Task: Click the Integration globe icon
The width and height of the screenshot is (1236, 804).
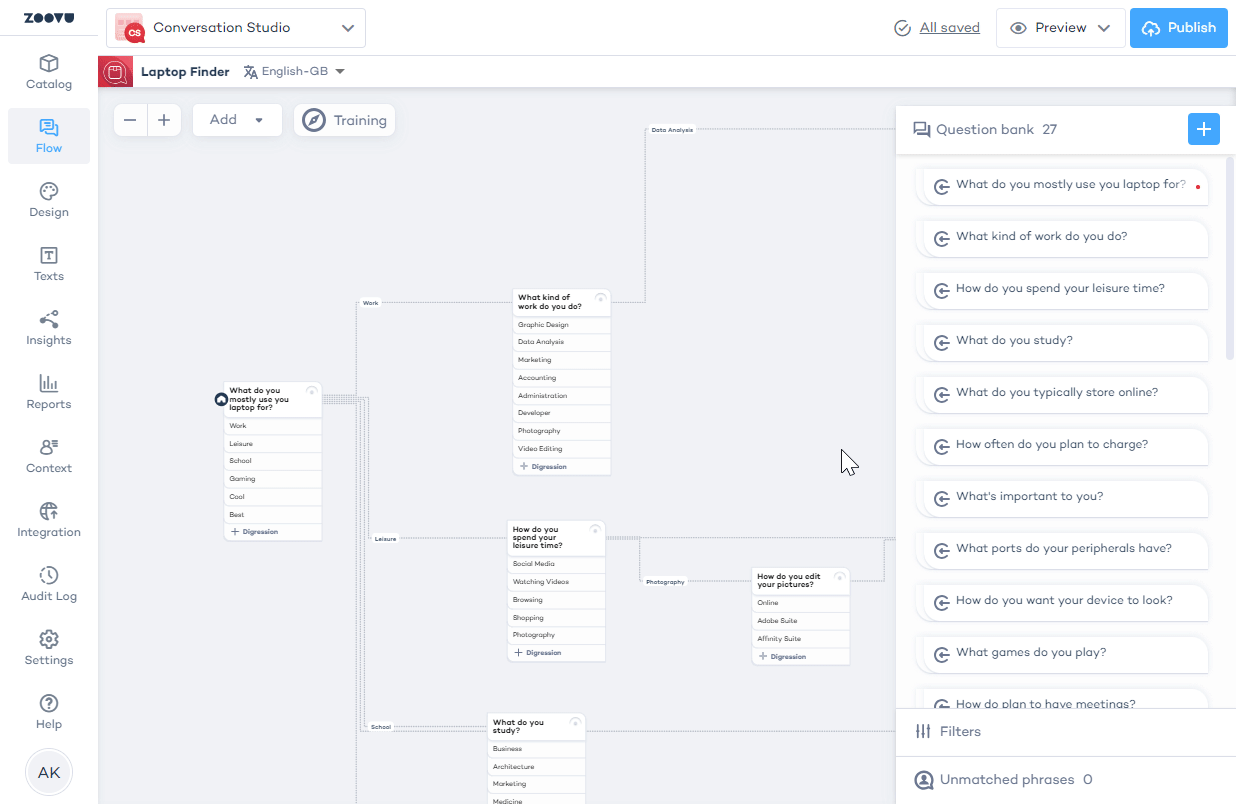Action: pos(49,511)
